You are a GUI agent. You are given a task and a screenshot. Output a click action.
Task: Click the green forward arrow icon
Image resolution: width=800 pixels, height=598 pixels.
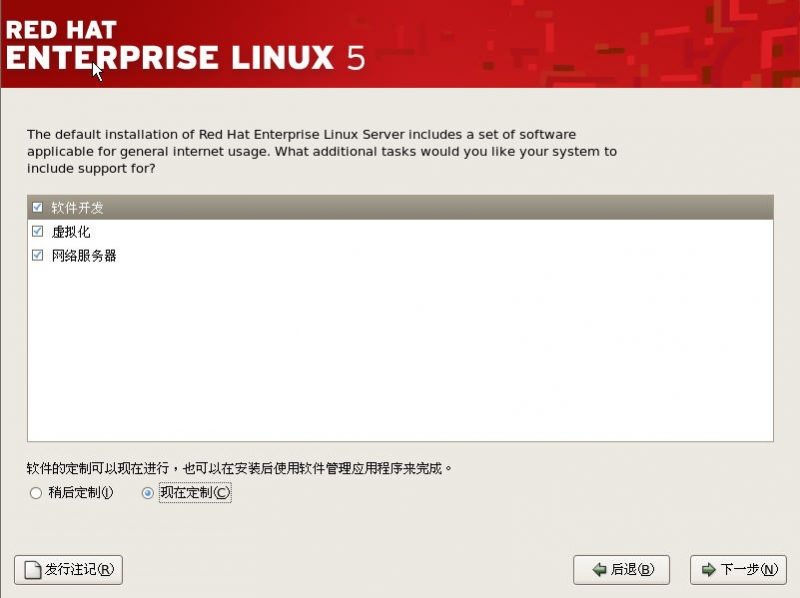click(708, 570)
